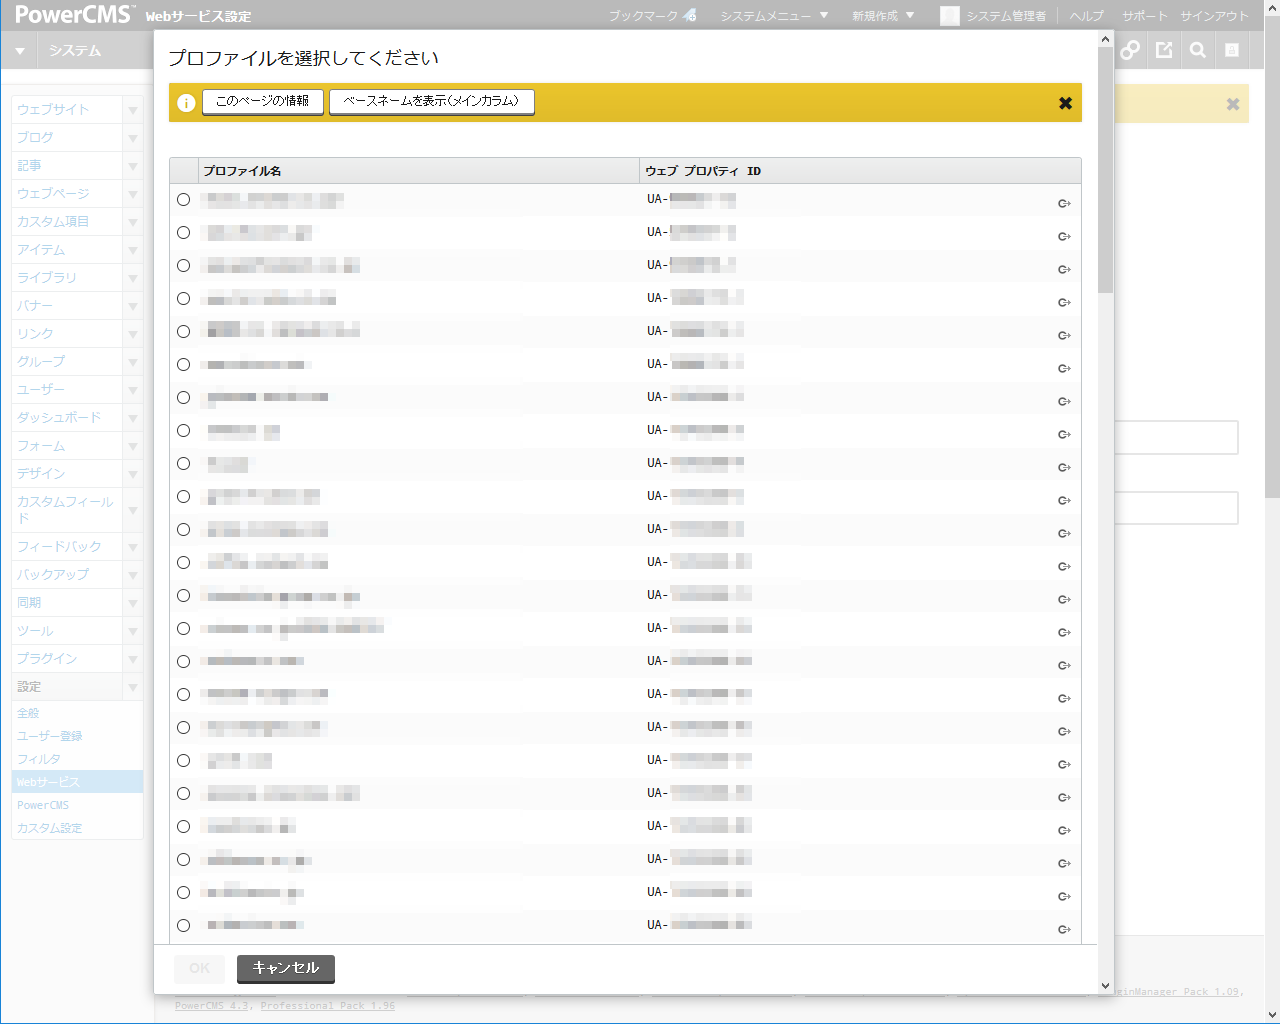Viewport: 1280px width, 1024px height.
Task: Select the radio button of first profile row
Action: [x=183, y=199]
